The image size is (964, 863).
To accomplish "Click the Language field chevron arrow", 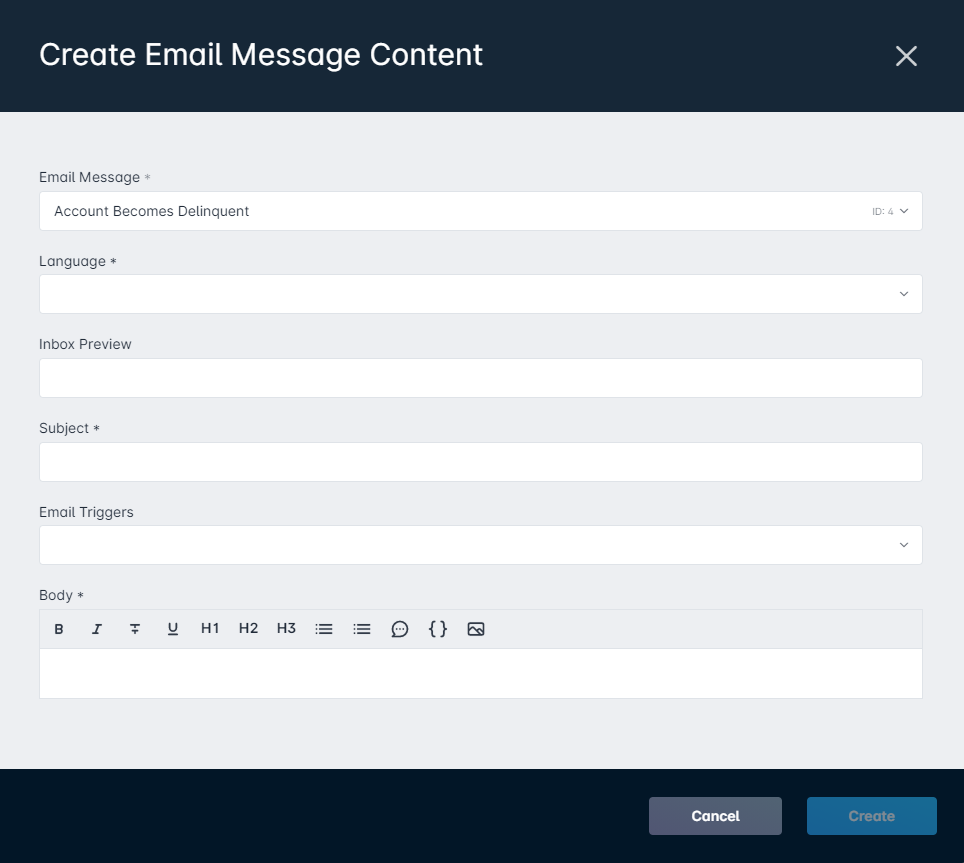I will (x=904, y=294).
